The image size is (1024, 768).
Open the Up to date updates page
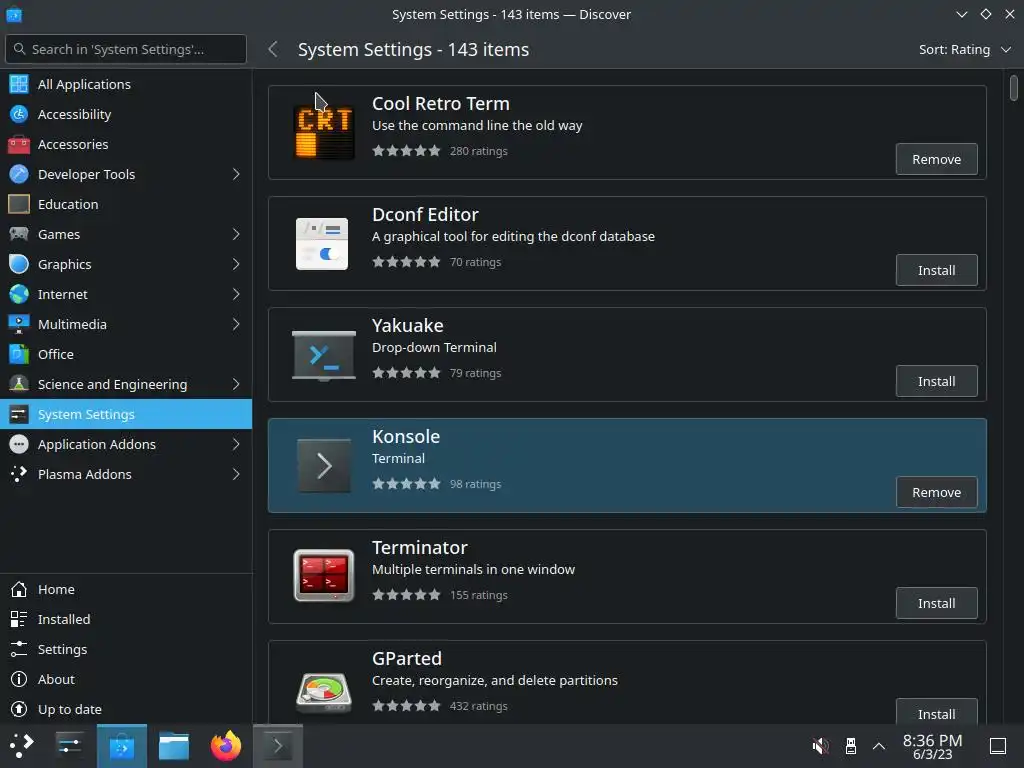(126, 710)
